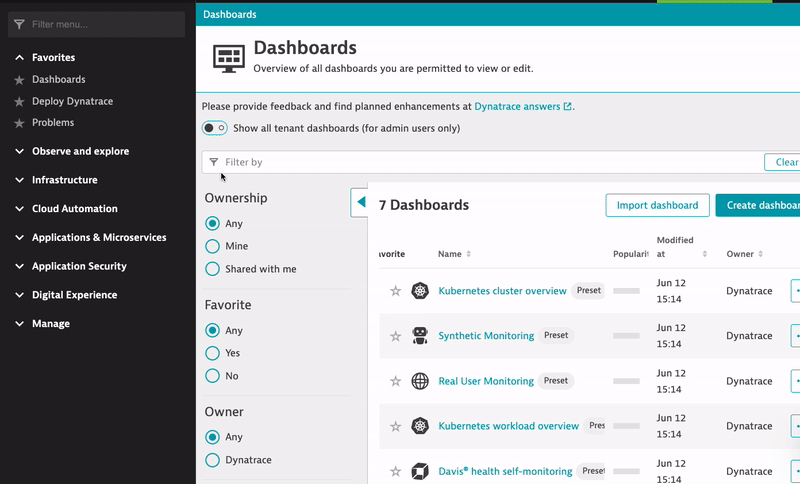Toggle Show all tenant dashboards switch
The height and width of the screenshot is (484, 800).
click(214, 128)
